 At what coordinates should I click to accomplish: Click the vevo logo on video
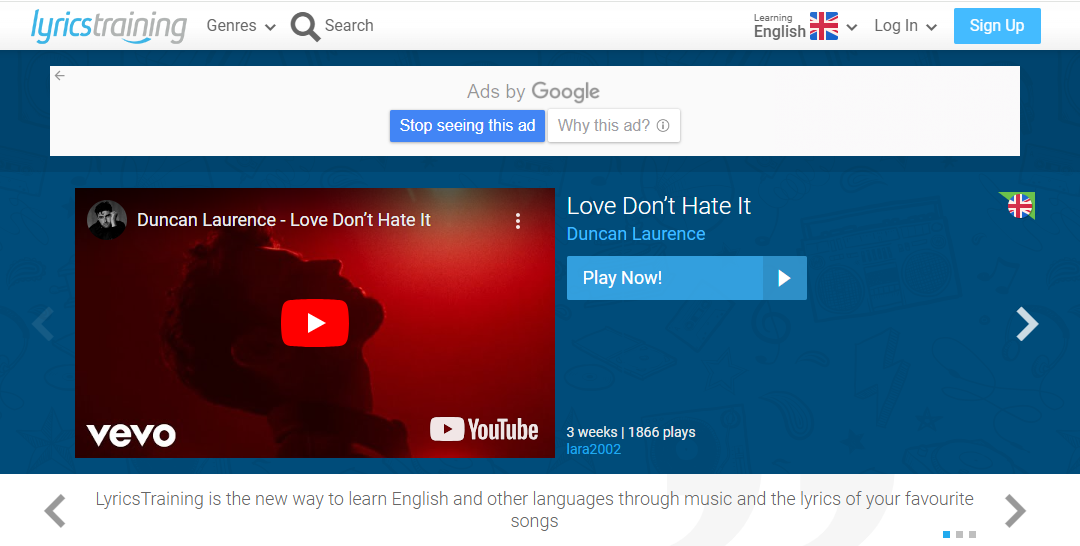(x=131, y=434)
